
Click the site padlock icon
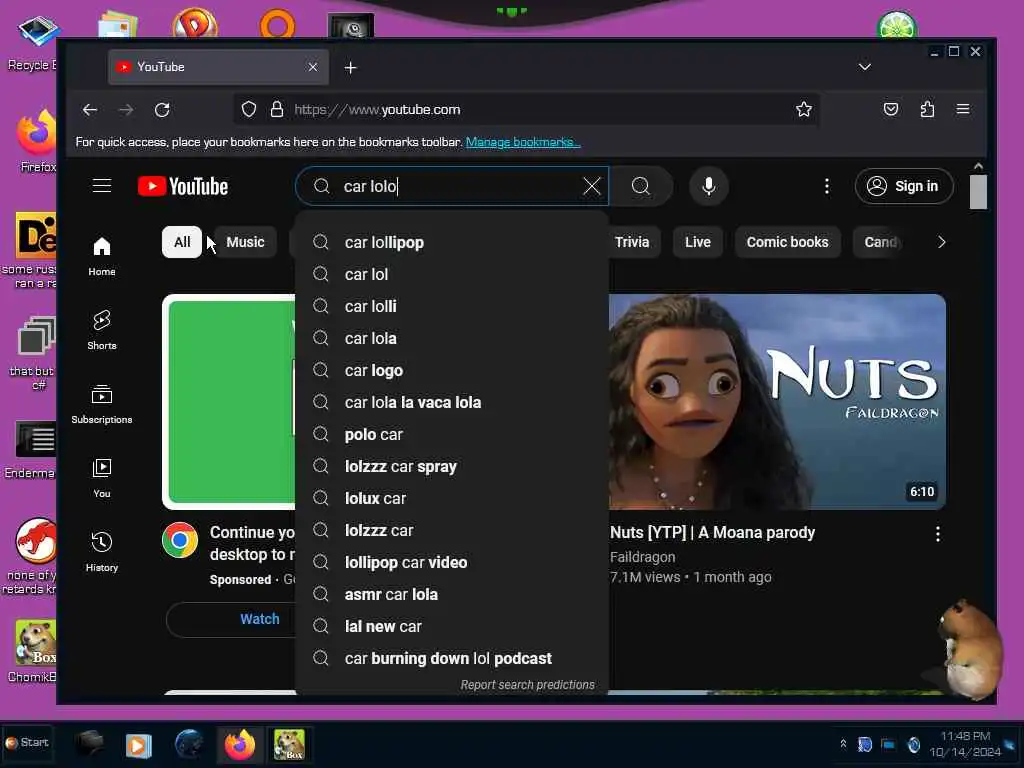pos(277,110)
